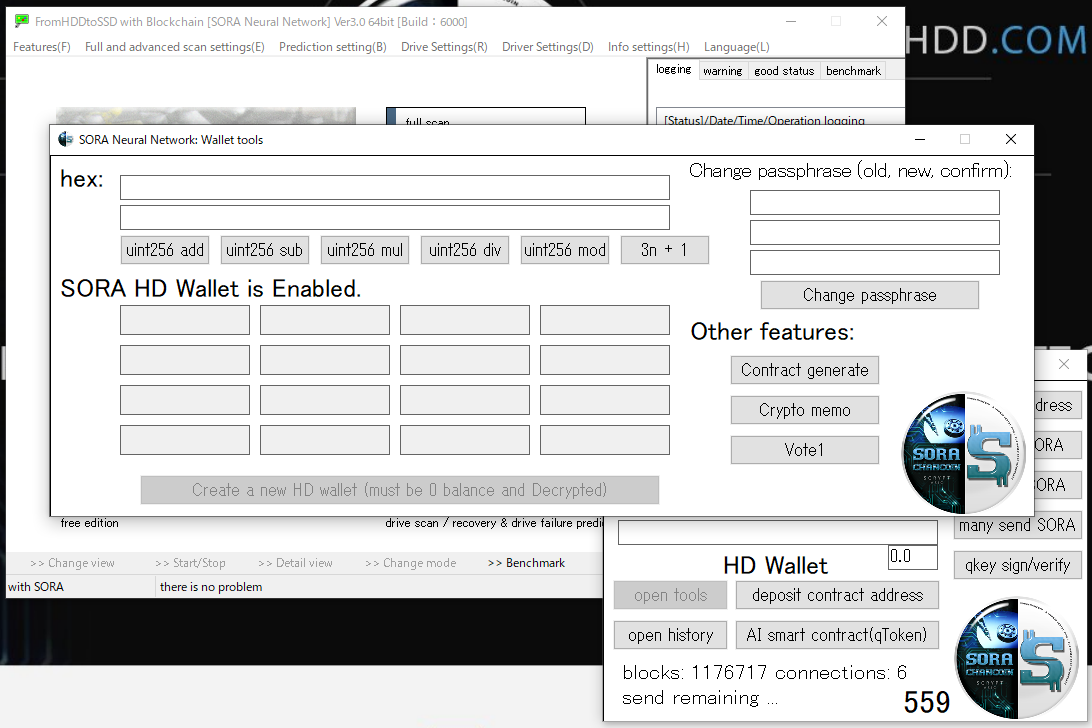Open the Prediction setting(B) menu
This screenshot has height=728, width=1092.
[333, 47]
